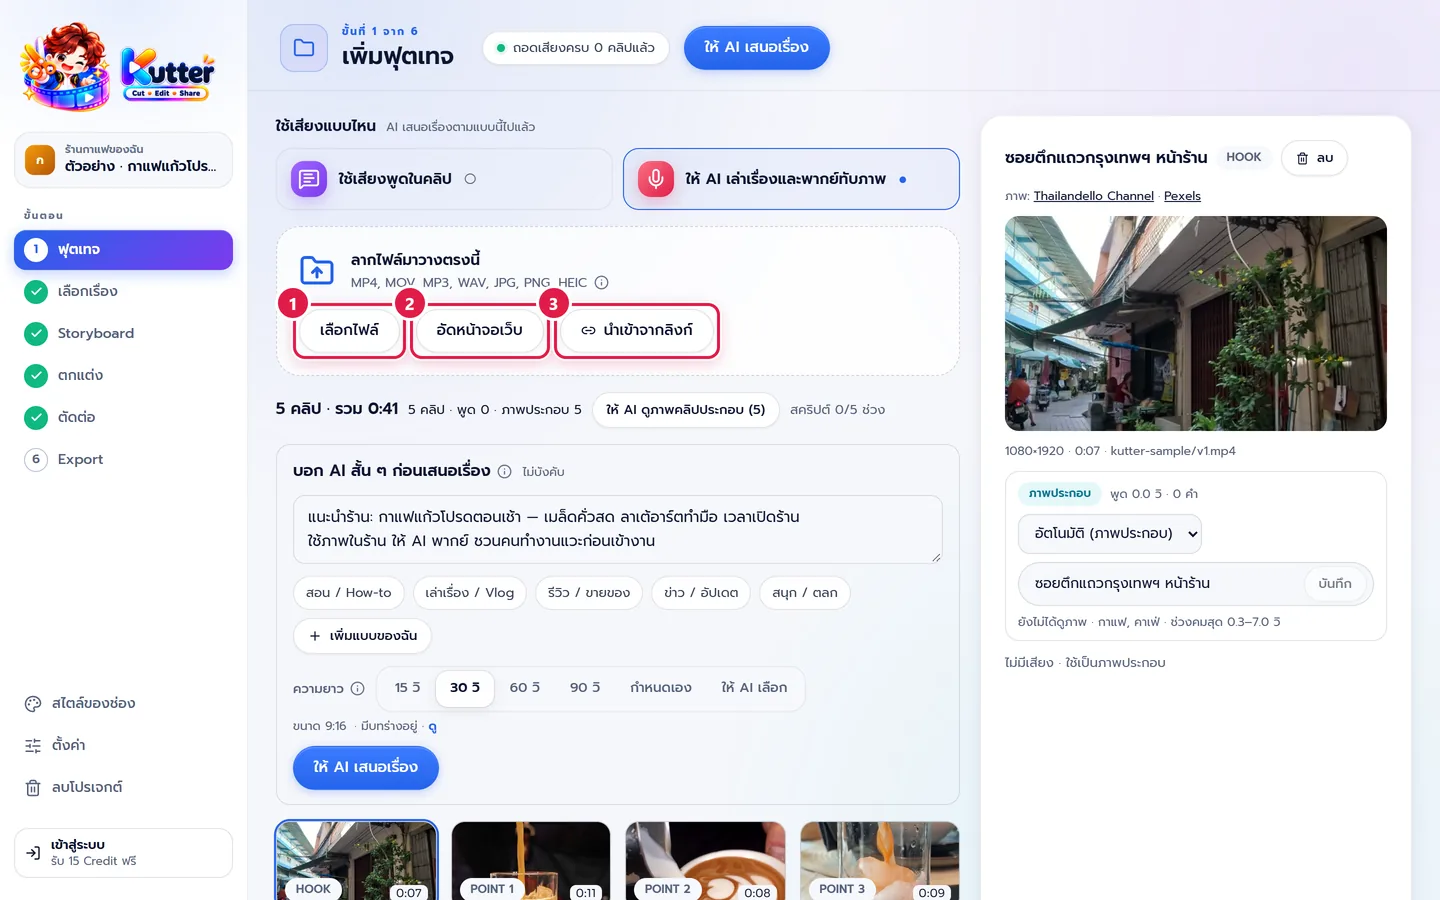Add รีวิว / ขายของ template chip
The height and width of the screenshot is (900, 1440).
coord(589,593)
